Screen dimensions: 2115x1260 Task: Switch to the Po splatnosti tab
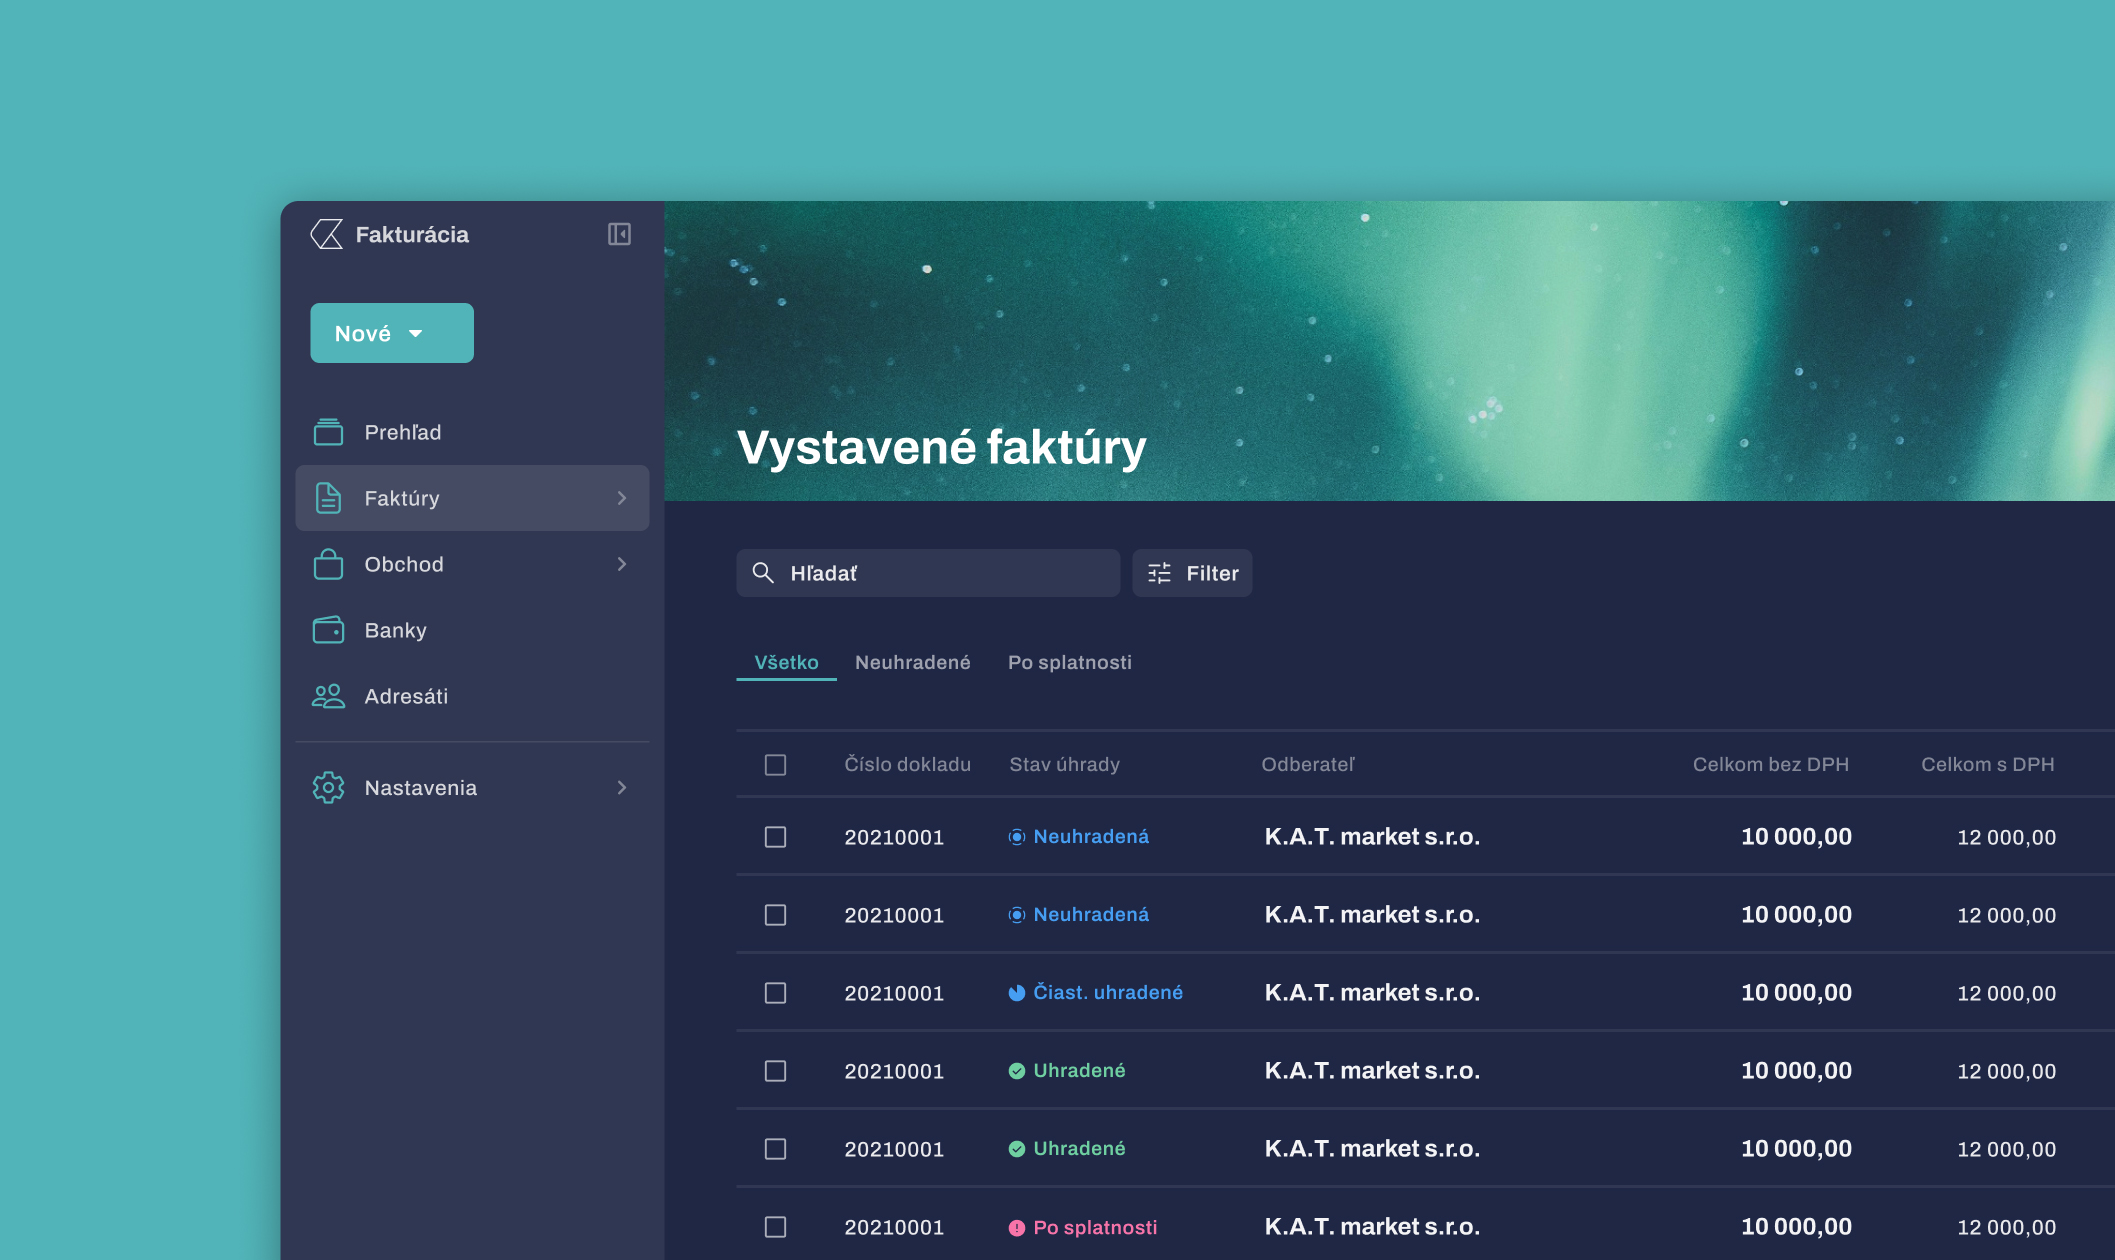click(x=1069, y=662)
